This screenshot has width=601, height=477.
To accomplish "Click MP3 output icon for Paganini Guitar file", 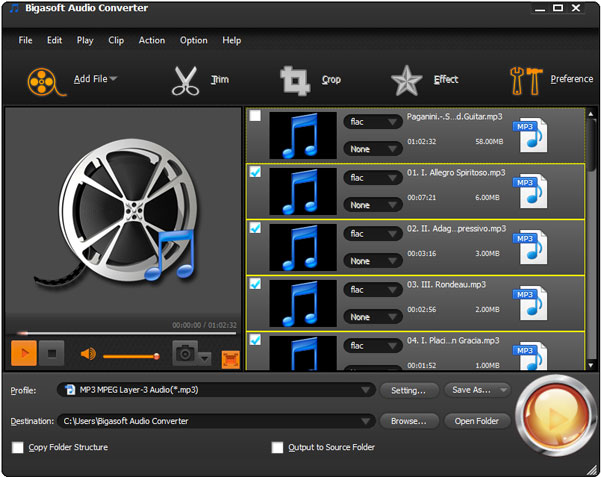I will [x=530, y=135].
